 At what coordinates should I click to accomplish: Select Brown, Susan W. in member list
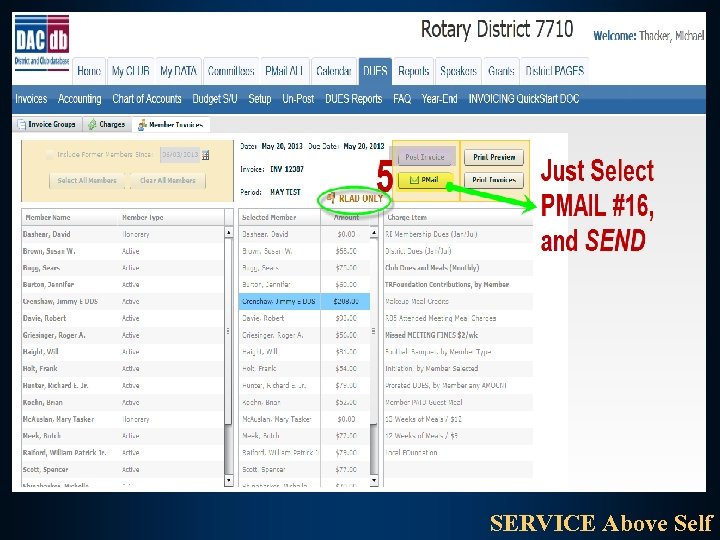click(x=123, y=251)
